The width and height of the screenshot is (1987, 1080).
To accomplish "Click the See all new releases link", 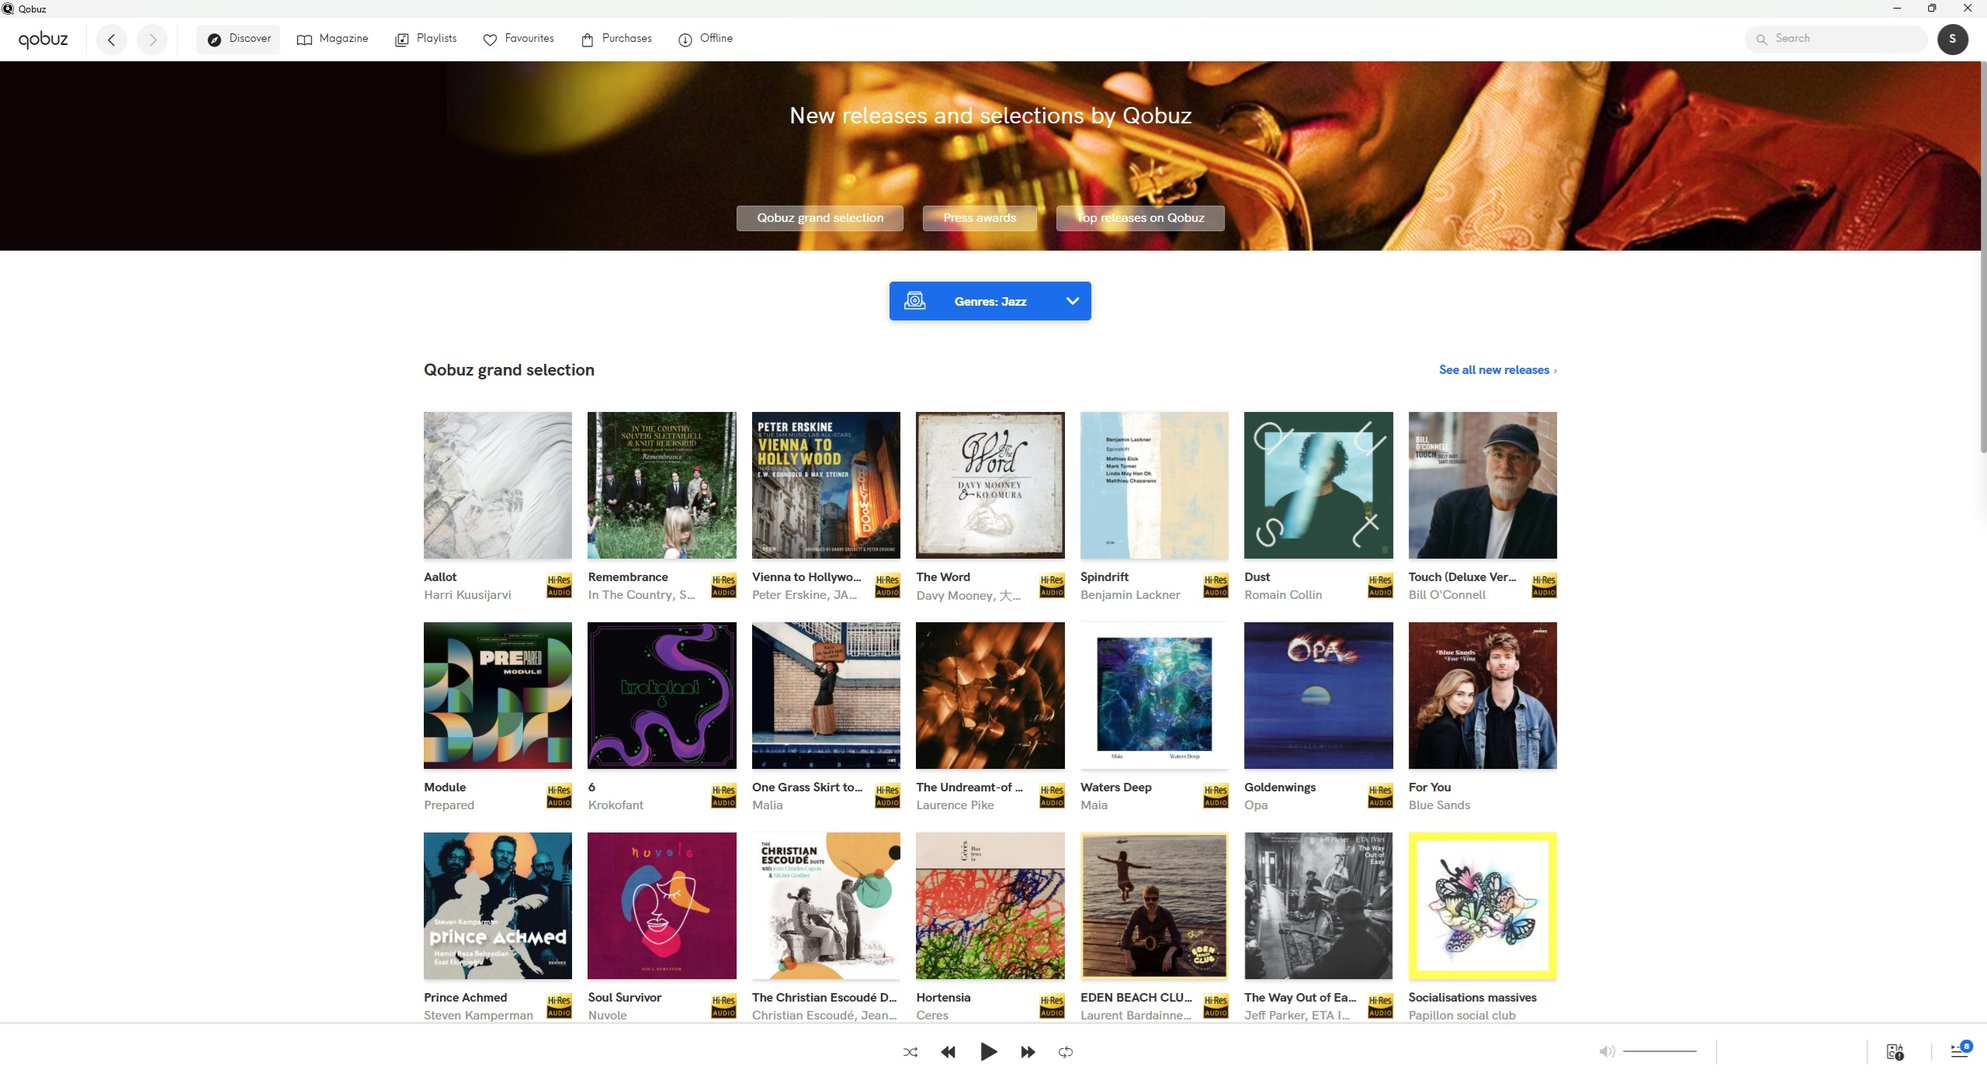I will [x=1497, y=370].
